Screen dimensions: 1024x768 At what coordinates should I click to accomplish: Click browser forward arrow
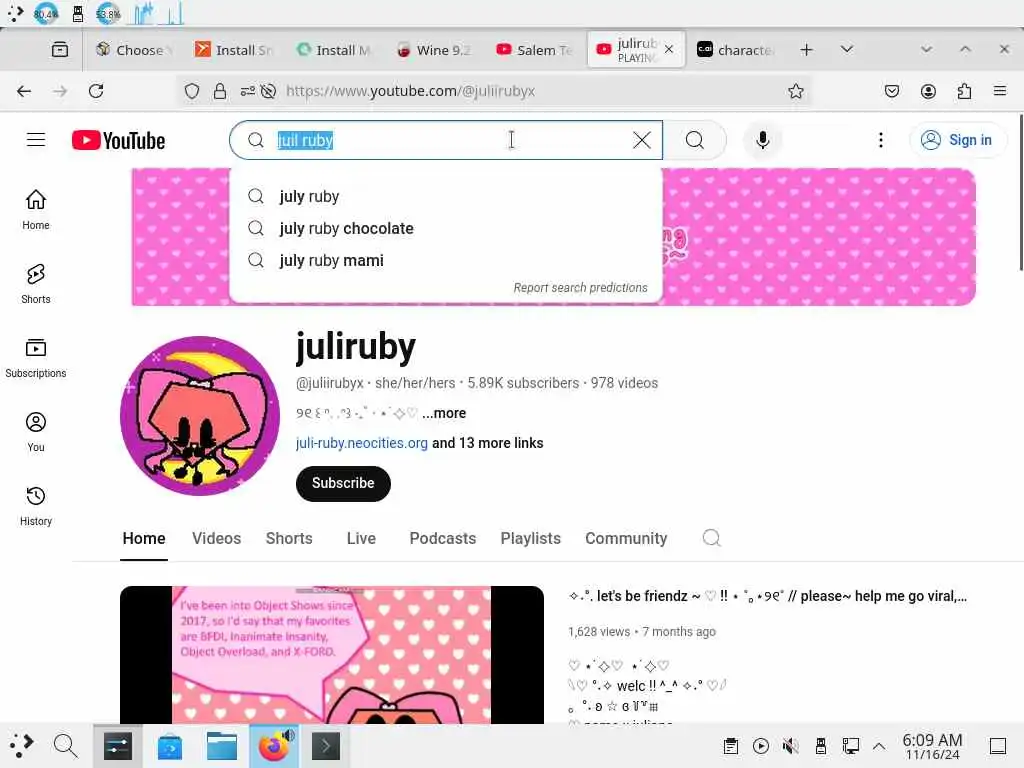click(x=60, y=91)
